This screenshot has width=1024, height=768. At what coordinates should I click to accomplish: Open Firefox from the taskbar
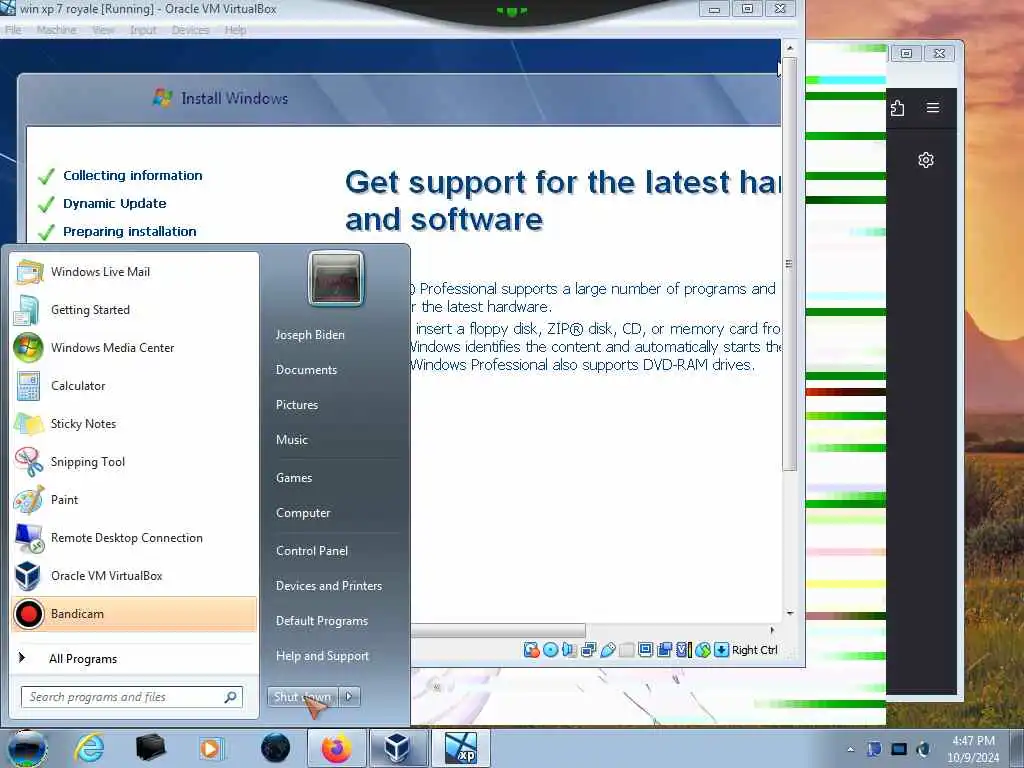336,748
